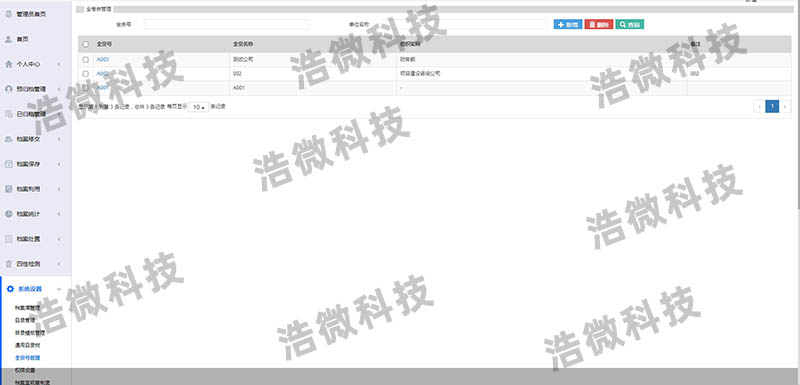Viewport: 800px width, 385px height.
Task: Open the A003 record link
Action: pos(103,60)
